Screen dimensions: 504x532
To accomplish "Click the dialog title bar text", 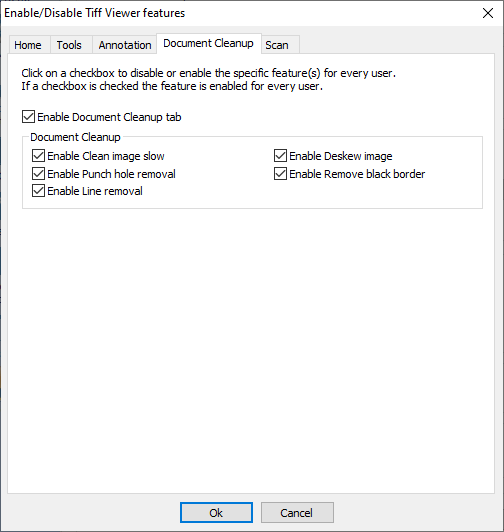I will pyautogui.click(x=95, y=13).
